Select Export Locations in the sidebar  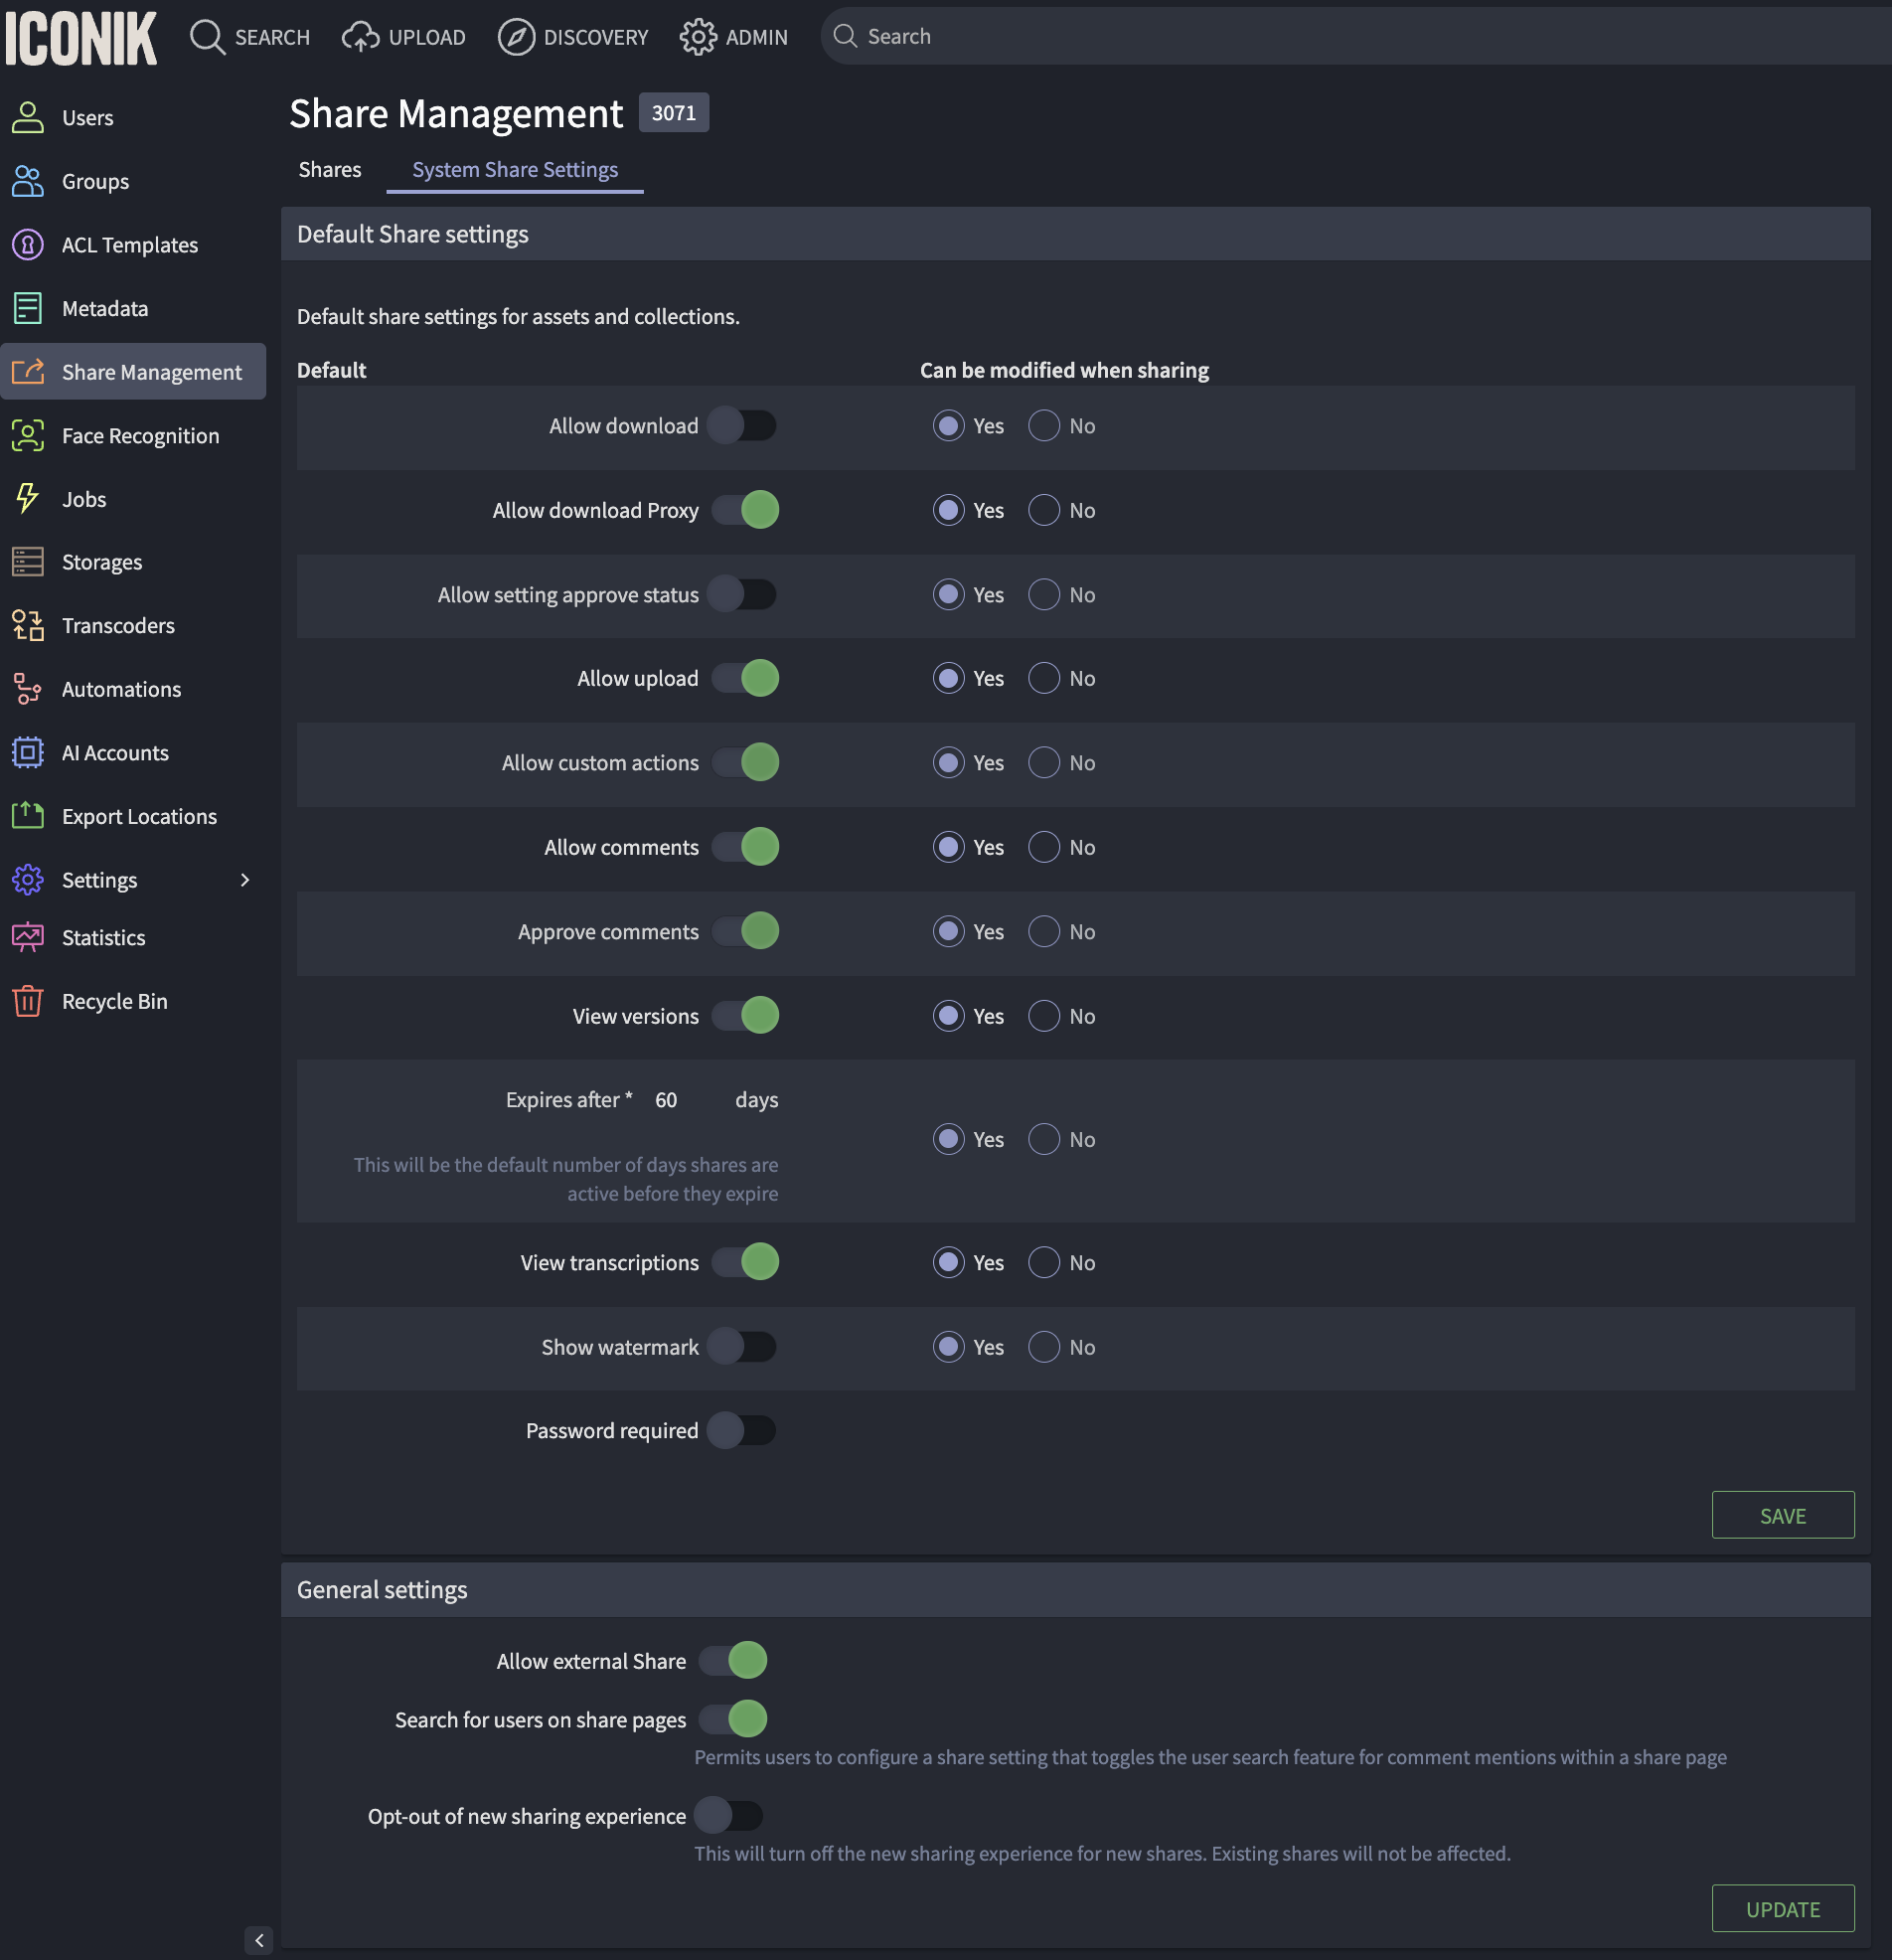tap(138, 816)
